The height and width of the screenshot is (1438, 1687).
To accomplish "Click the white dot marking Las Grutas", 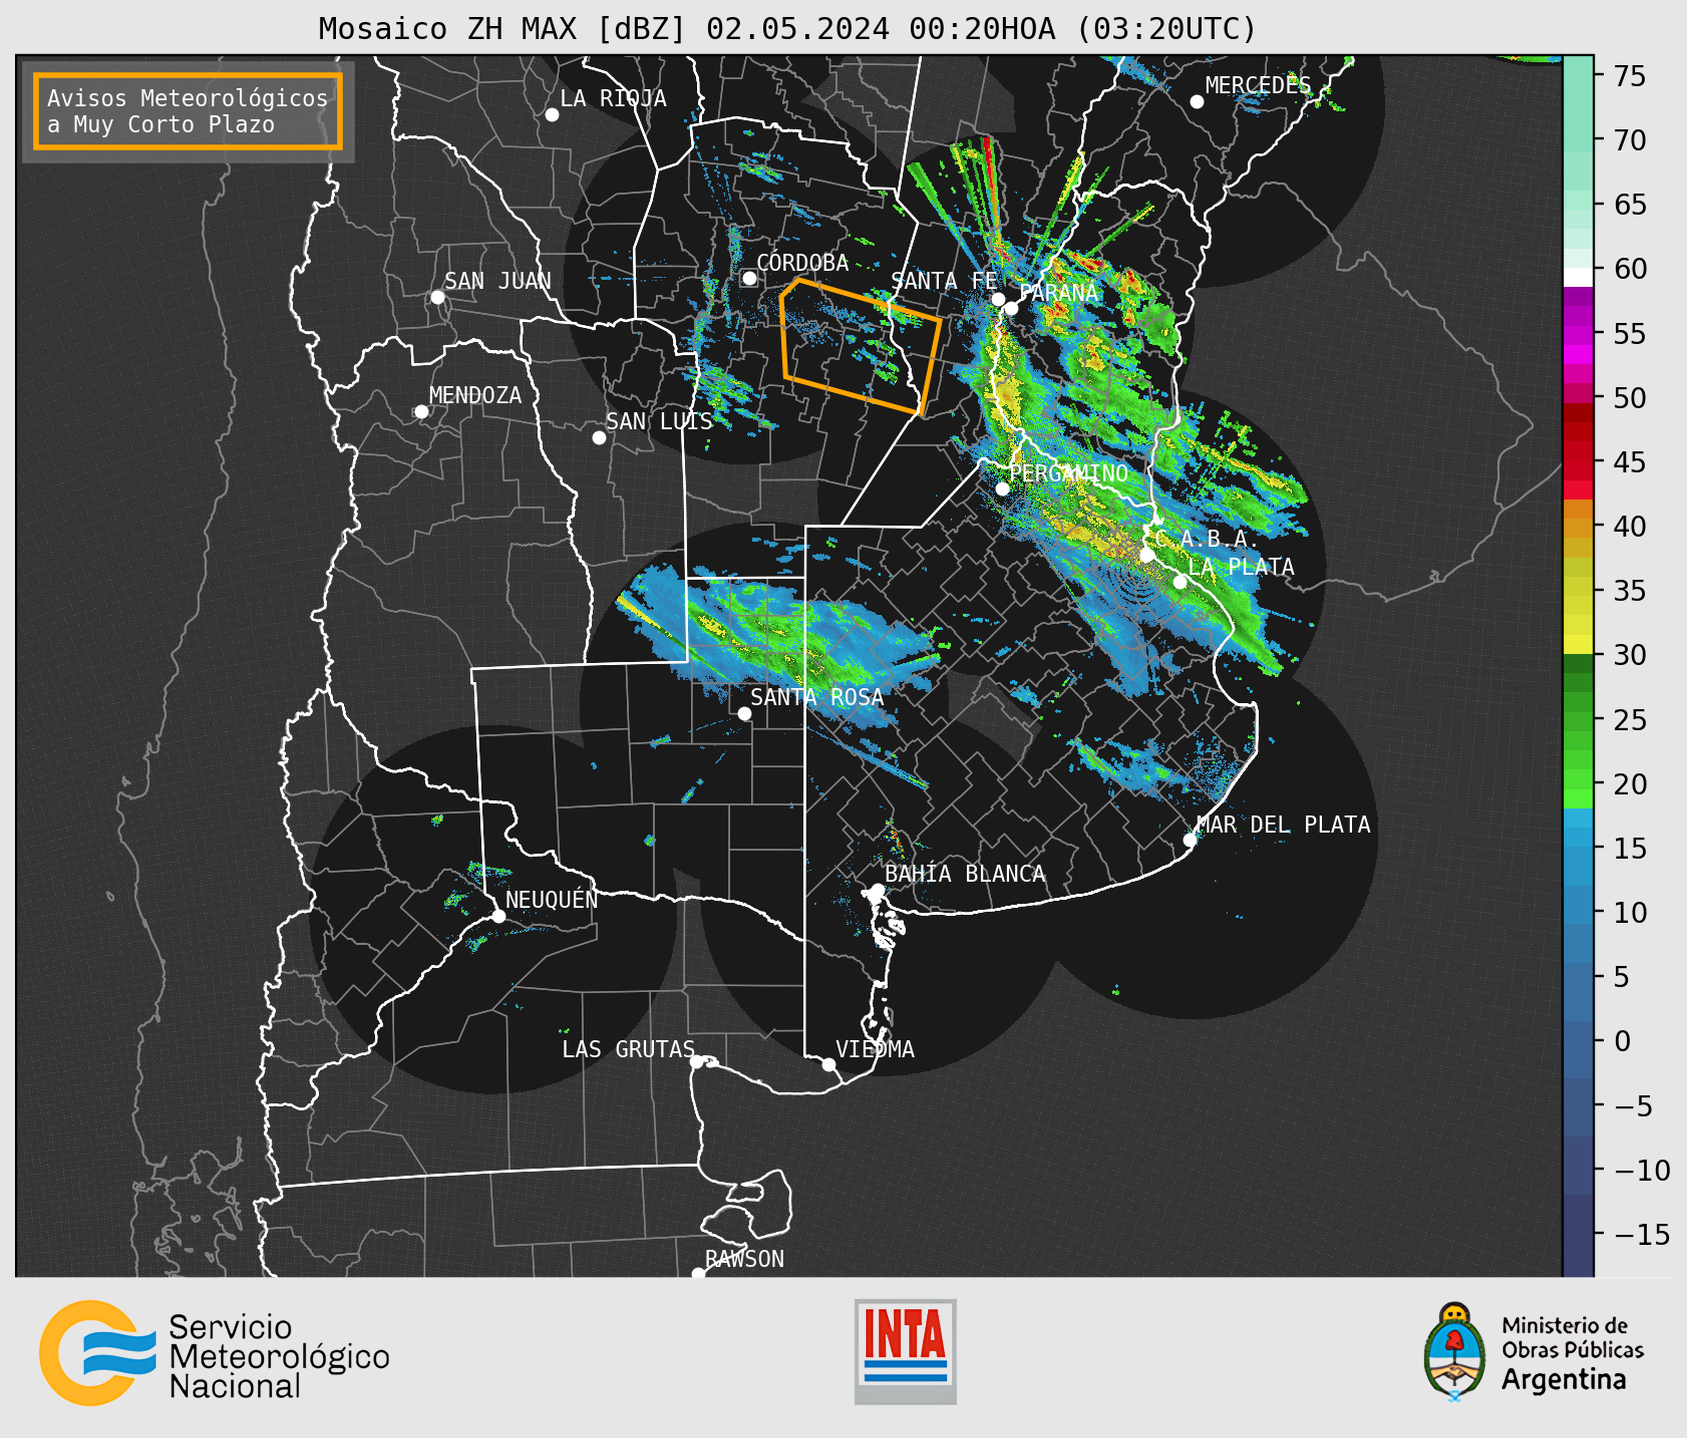I will 697,1062.
